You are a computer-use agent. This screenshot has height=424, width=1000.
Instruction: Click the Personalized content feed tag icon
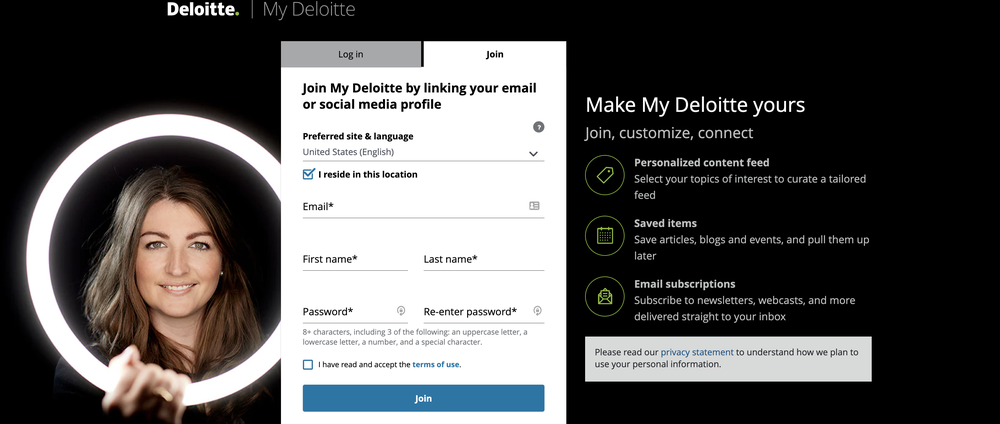(604, 176)
